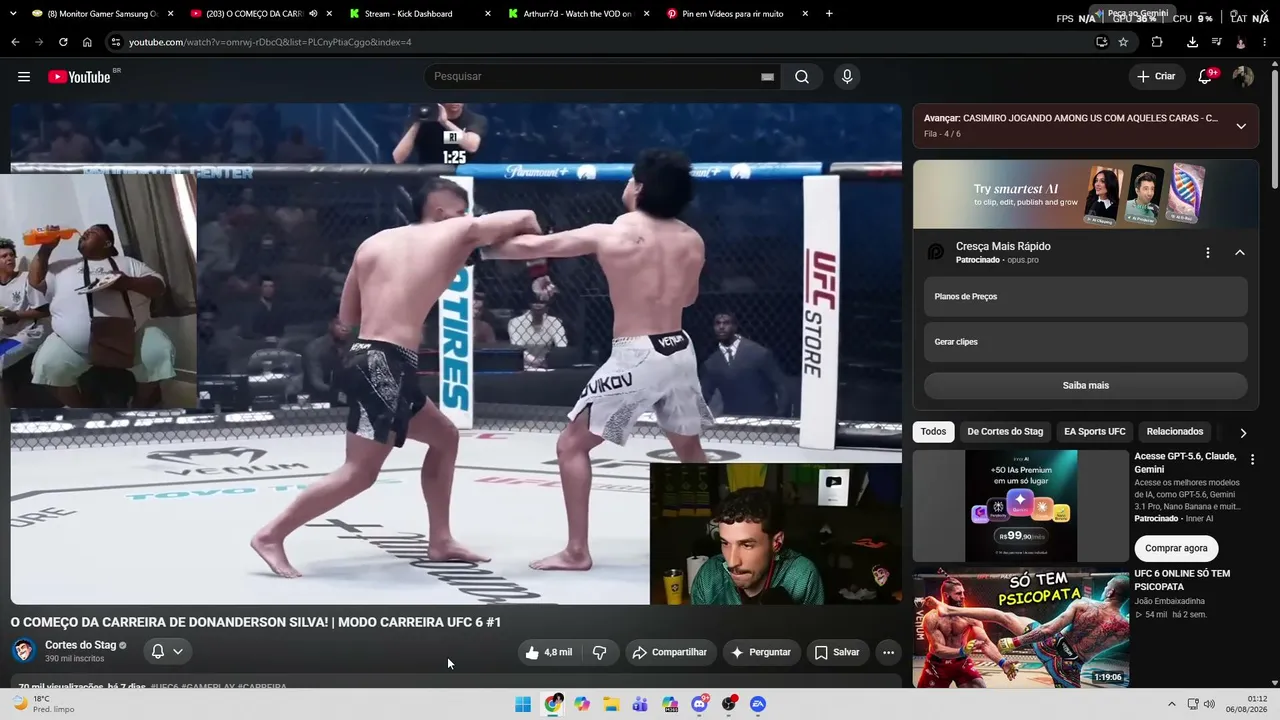This screenshot has height=720, width=1280.
Task: Open a new browser tab
Action: click(x=829, y=14)
